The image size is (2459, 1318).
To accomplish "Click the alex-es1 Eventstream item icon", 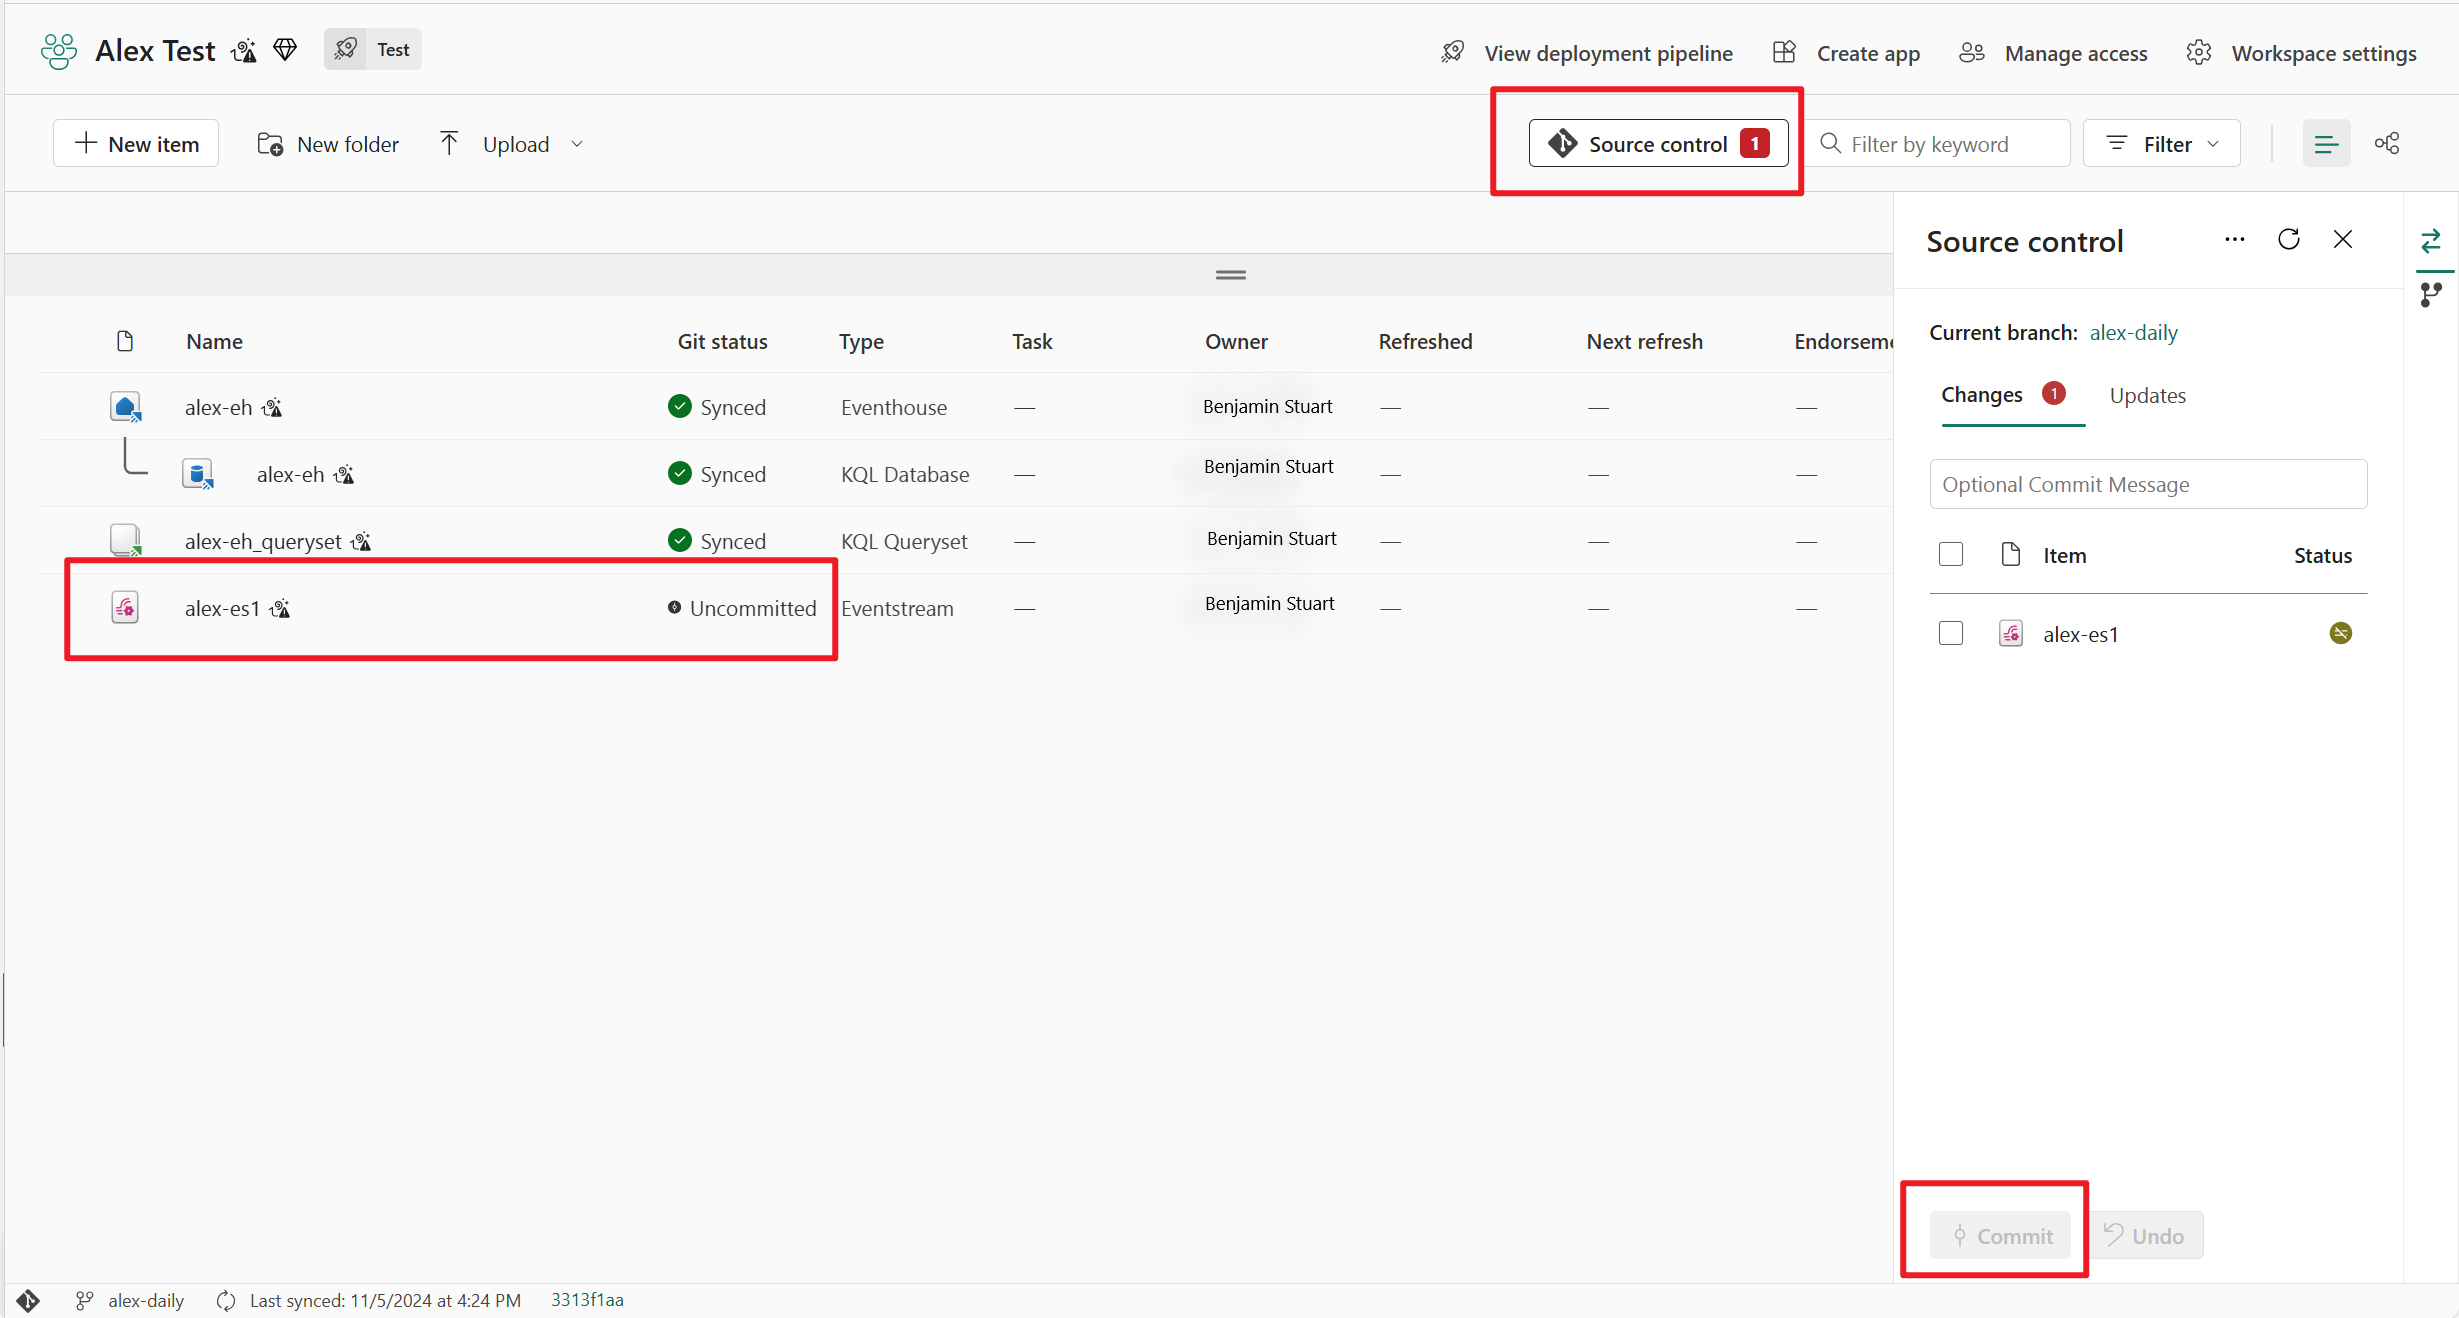I will coord(125,608).
